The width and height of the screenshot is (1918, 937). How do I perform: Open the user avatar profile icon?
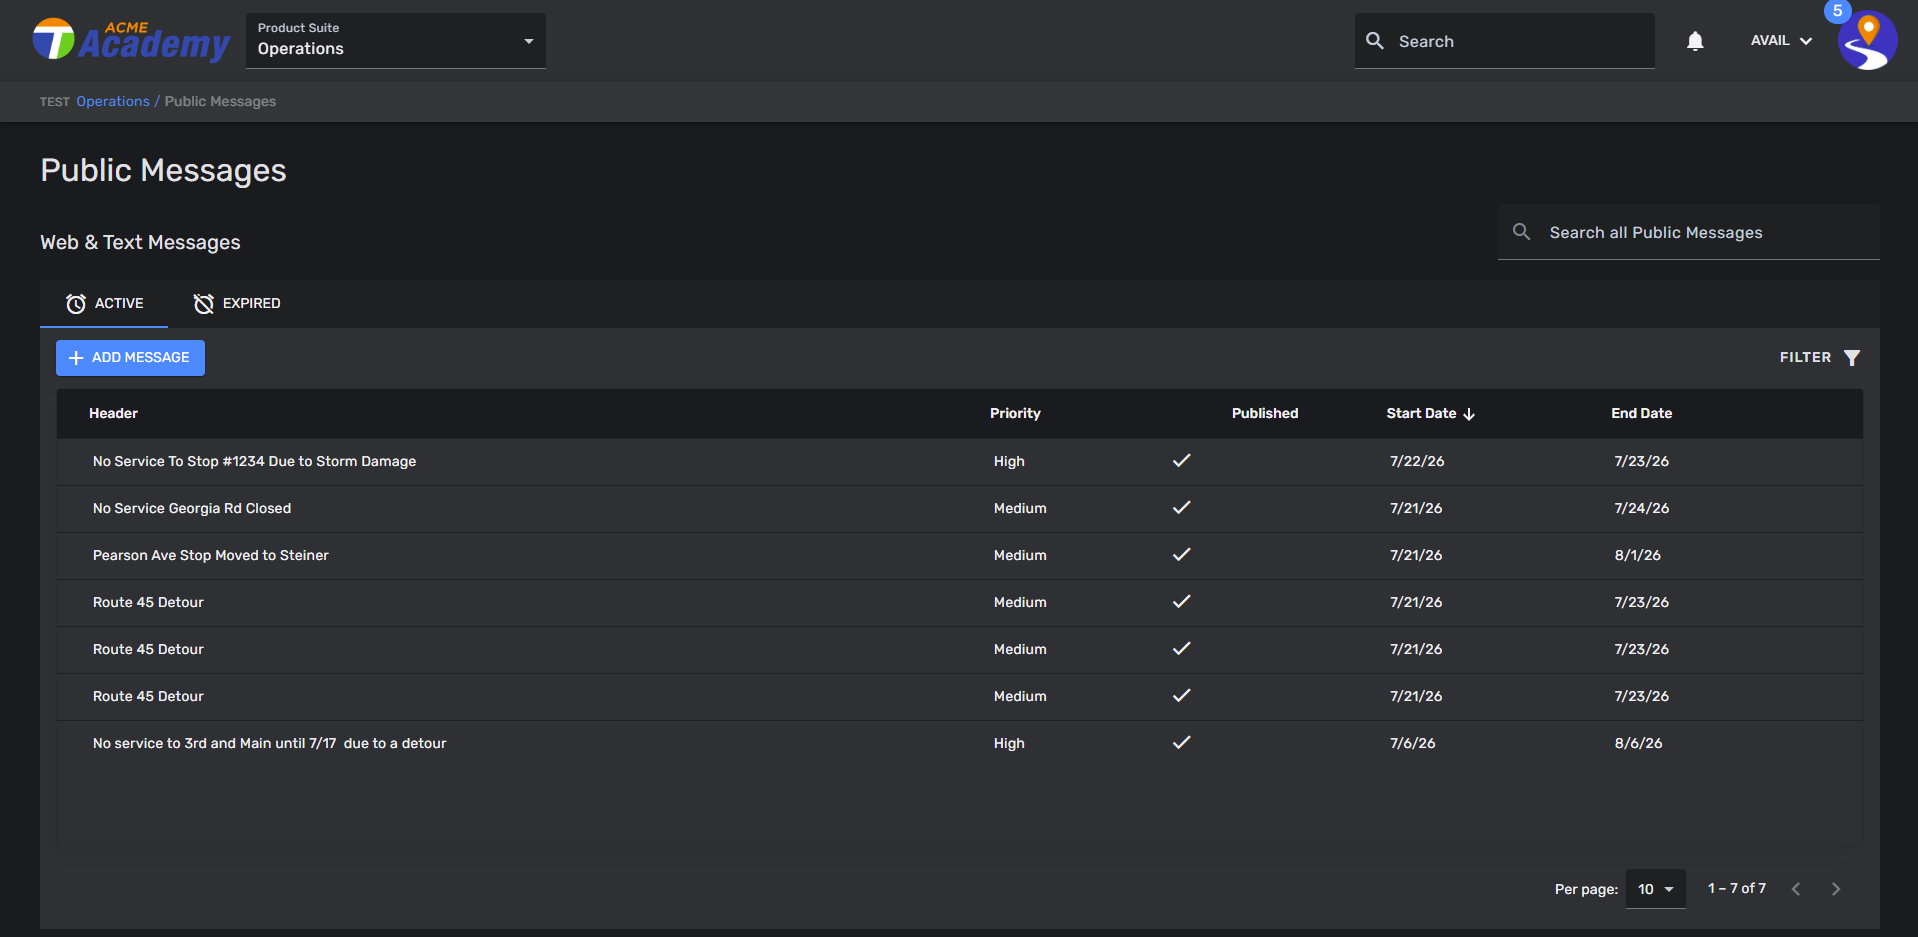pyautogui.click(x=1867, y=41)
